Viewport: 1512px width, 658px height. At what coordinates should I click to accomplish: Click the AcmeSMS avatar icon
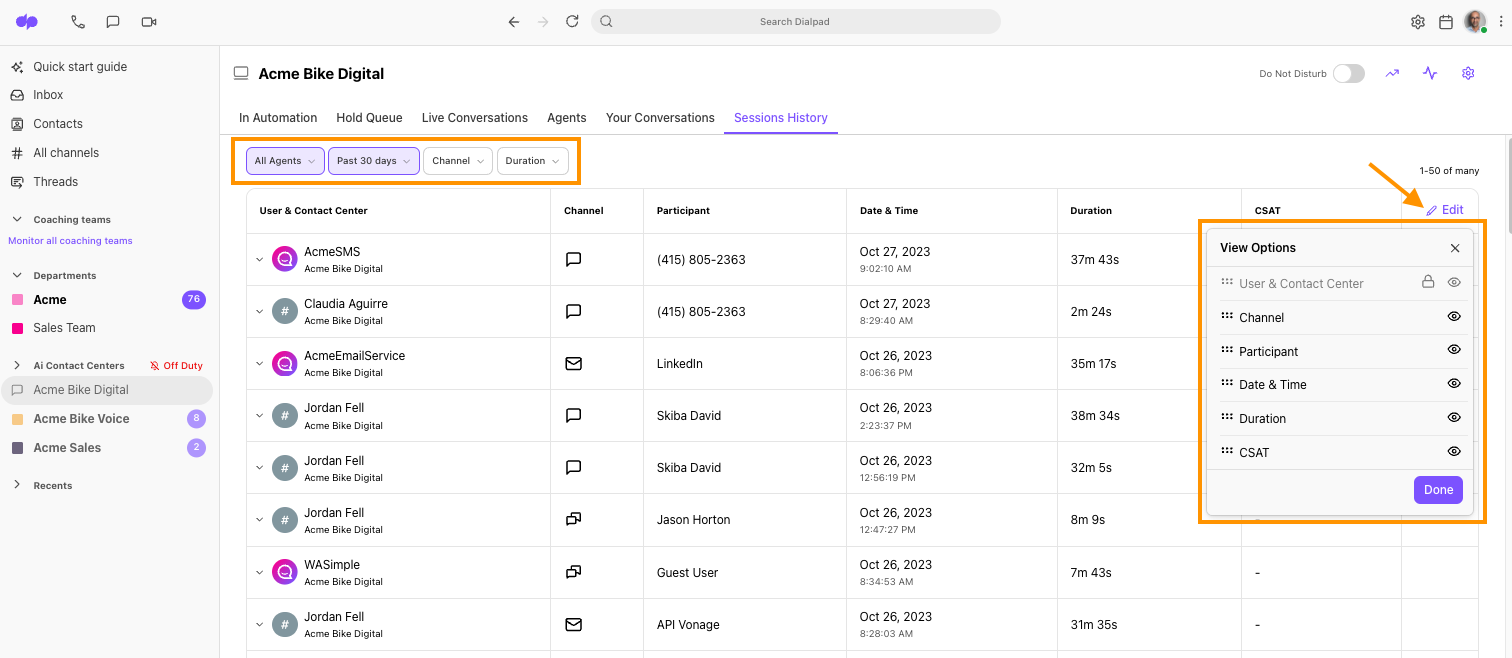[x=285, y=259]
